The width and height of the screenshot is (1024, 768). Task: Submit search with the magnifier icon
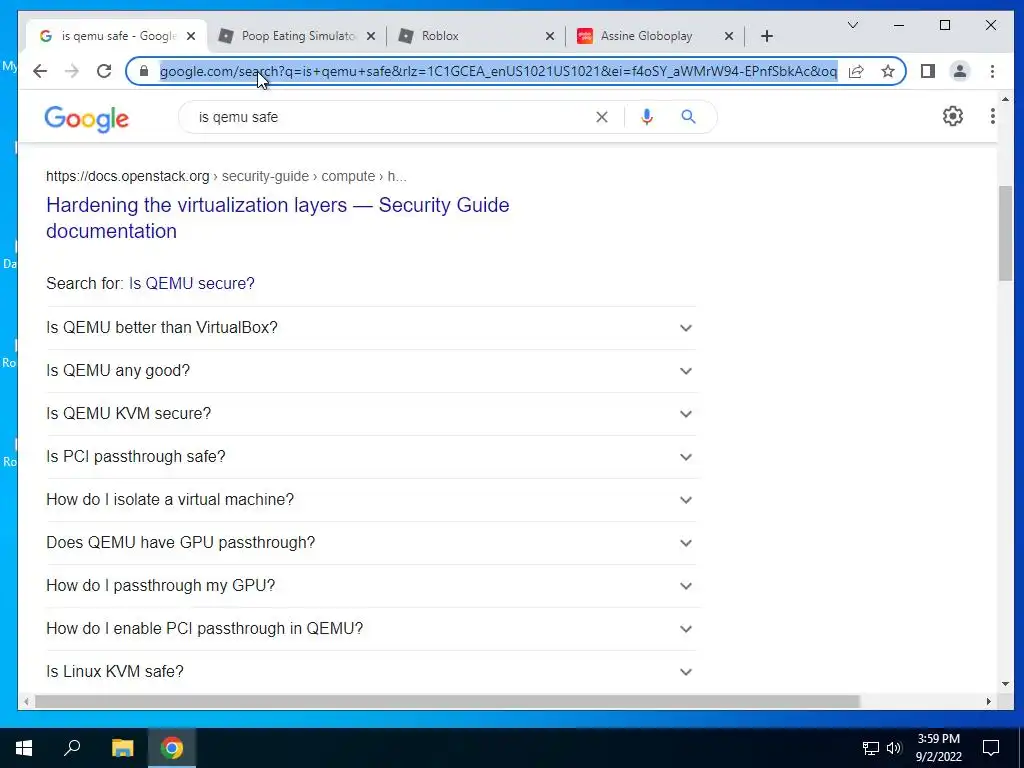688,117
